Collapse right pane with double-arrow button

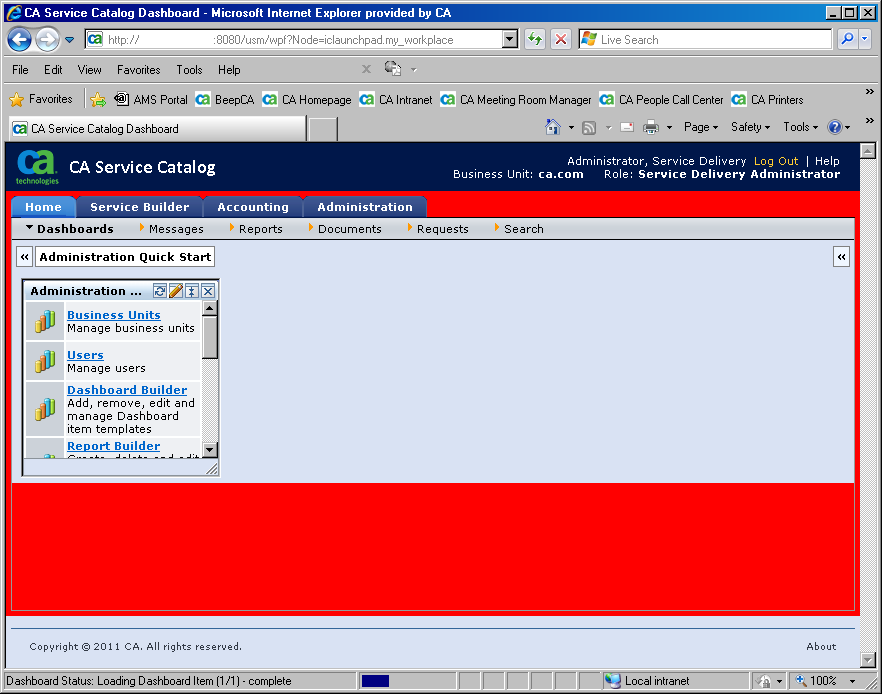(x=842, y=257)
